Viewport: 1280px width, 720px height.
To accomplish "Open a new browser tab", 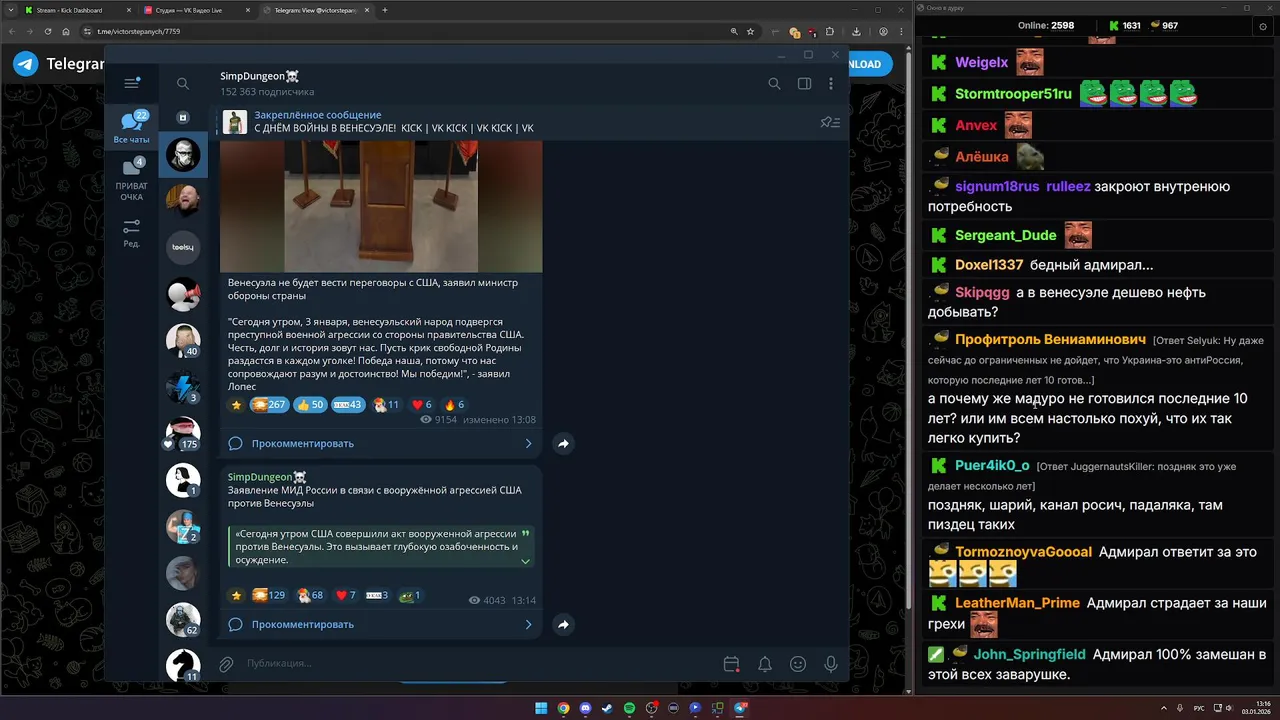I will point(385,10).
